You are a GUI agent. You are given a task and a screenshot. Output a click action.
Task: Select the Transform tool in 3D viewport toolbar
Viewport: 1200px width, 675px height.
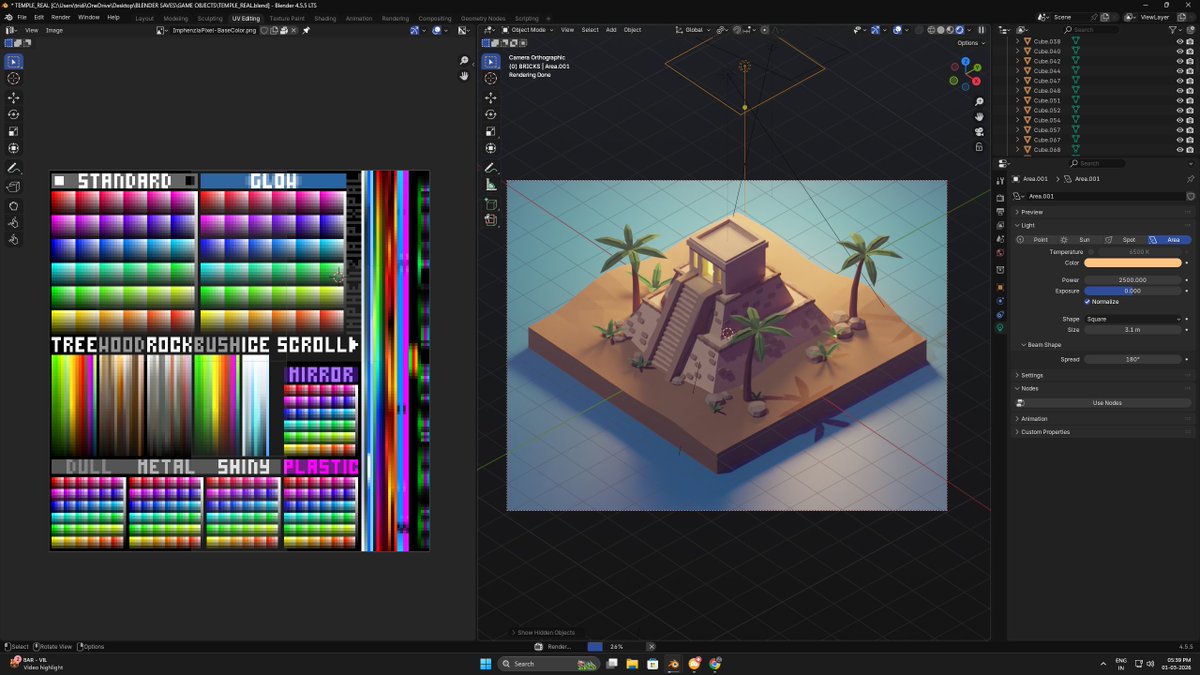tap(490, 149)
